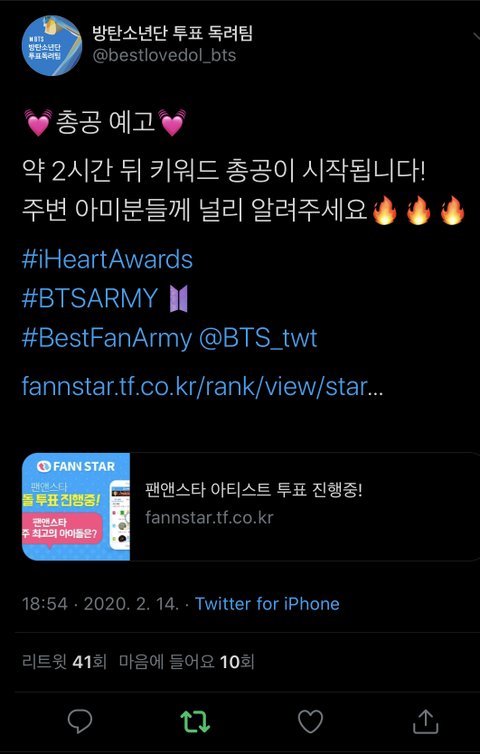The height and width of the screenshot is (754, 480).
Task: Open the share upload icon
Action: [426, 721]
